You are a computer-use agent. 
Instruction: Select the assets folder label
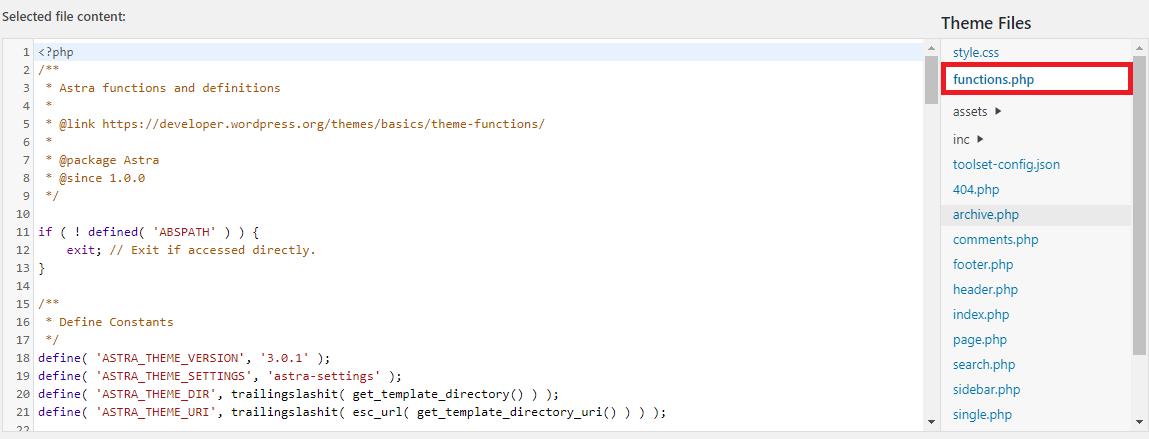(x=971, y=112)
